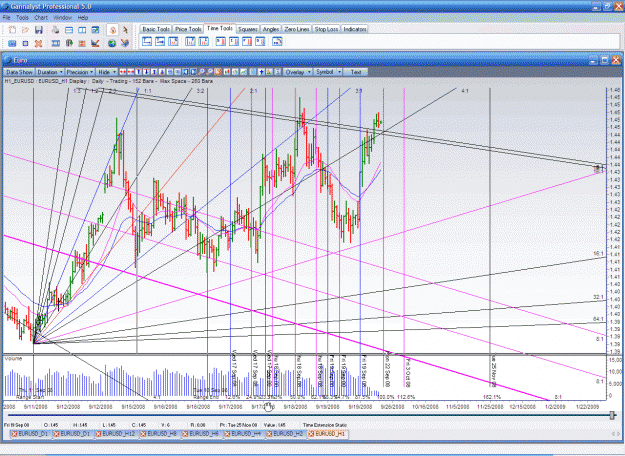Open the Precision dropdown
Screen dimensions: 625x456
pos(79,72)
